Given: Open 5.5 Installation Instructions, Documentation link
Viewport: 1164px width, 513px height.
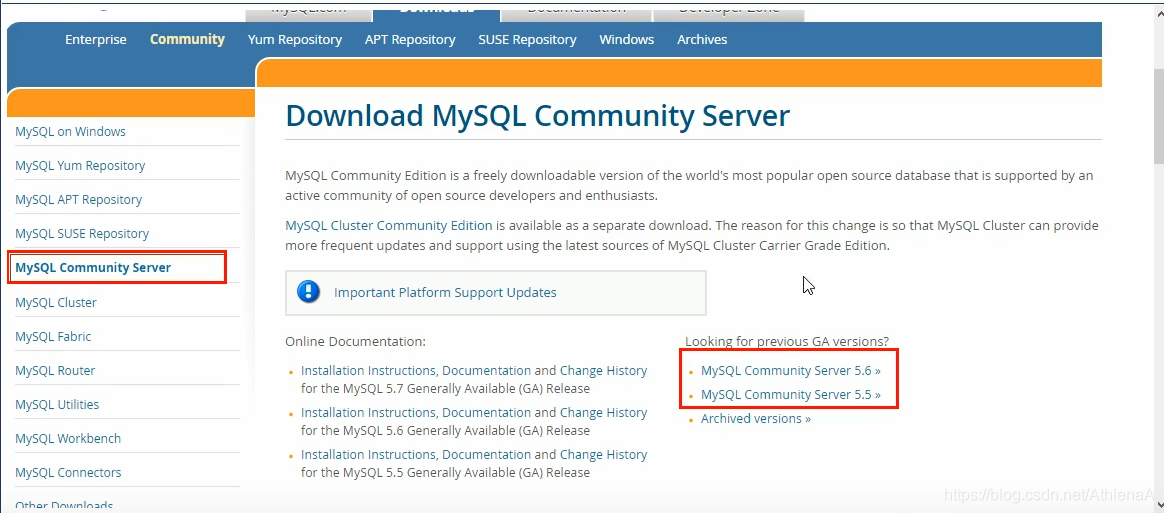Looking at the screenshot, I should tap(416, 454).
